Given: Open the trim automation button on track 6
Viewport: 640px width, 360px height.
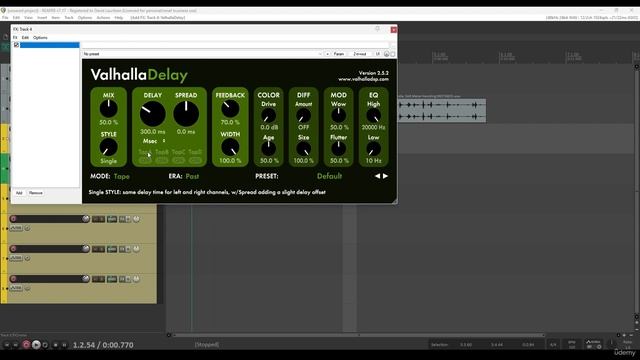Looking at the screenshot, I should tap(16, 228).
